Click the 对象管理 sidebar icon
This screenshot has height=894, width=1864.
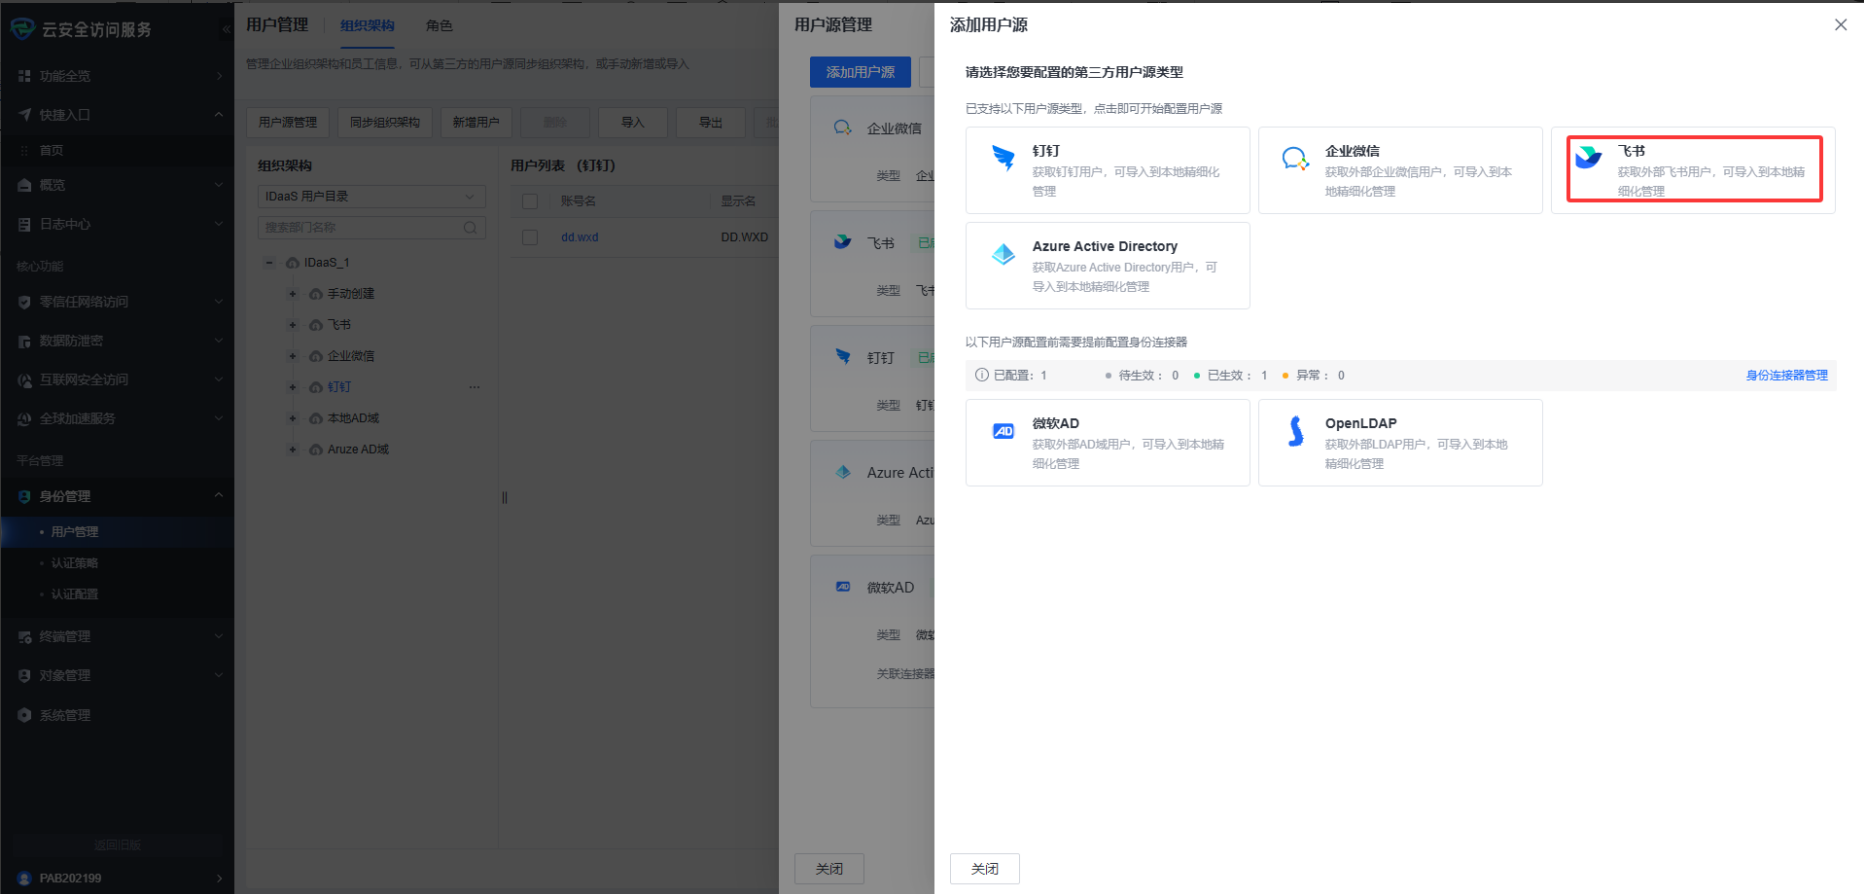click(x=24, y=676)
